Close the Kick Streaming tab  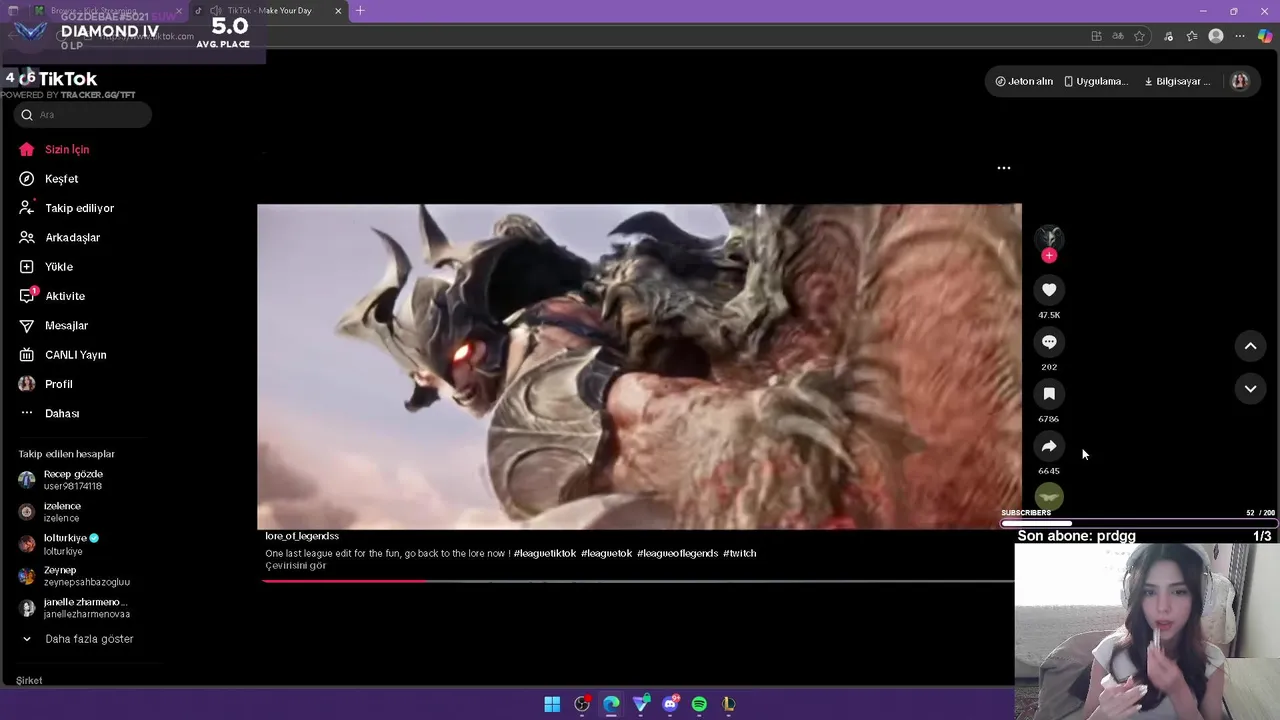click(179, 11)
